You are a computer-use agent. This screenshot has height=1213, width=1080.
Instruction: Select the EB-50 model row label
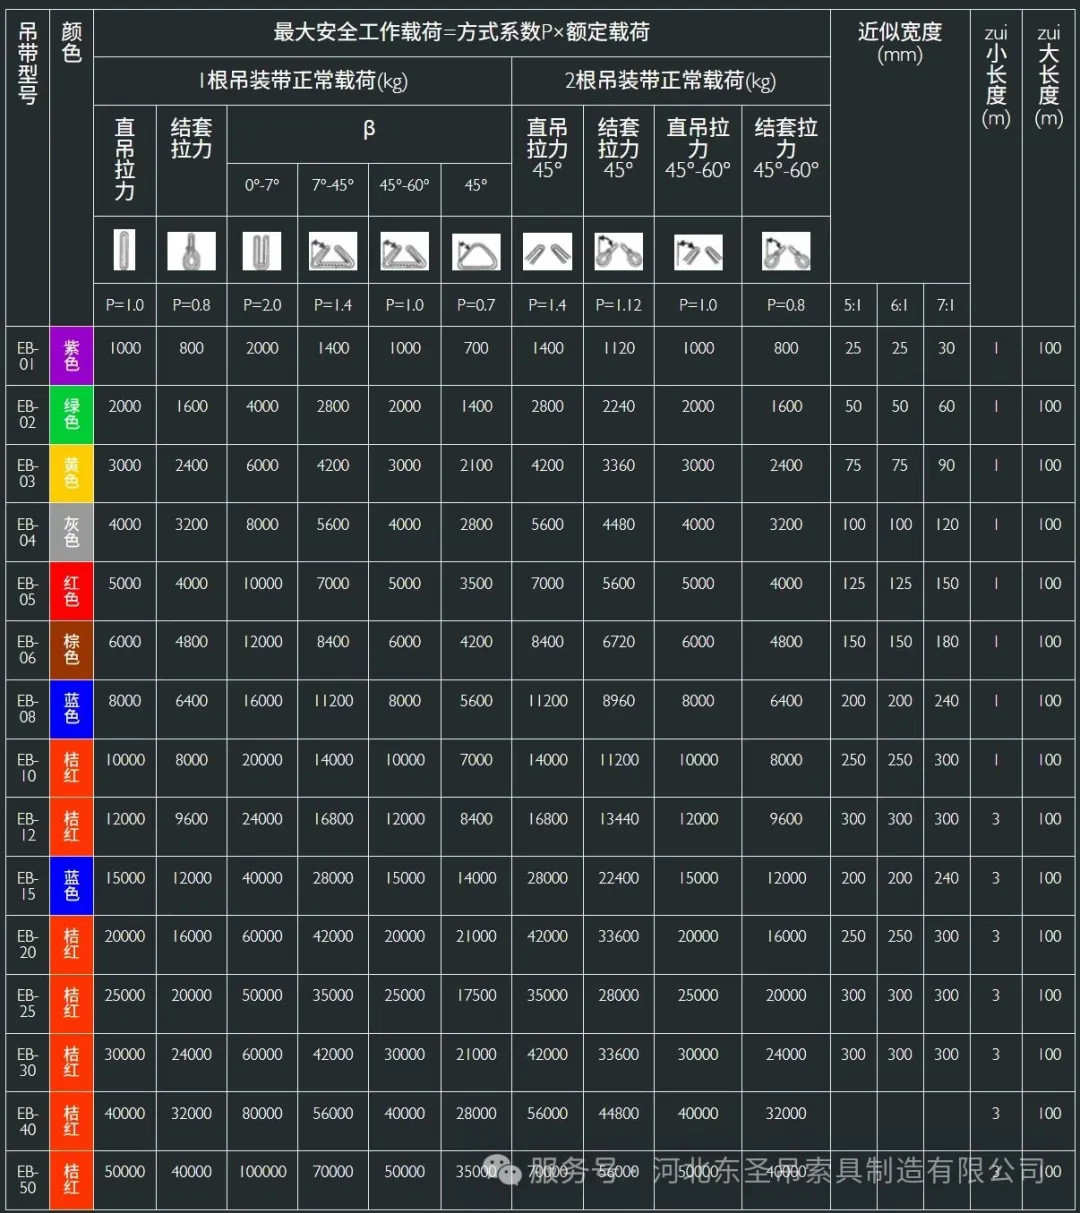pyautogui.click(x=27, y=1179)
